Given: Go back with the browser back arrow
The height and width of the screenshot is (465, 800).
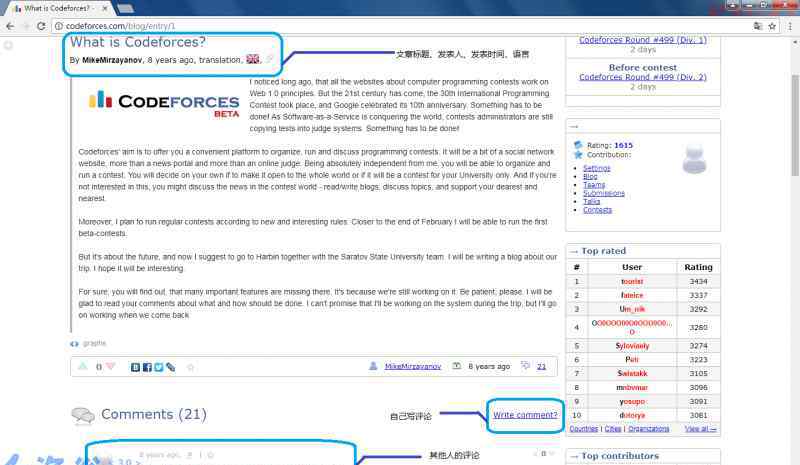Looking at the screenshot, I should coord(10,26).
